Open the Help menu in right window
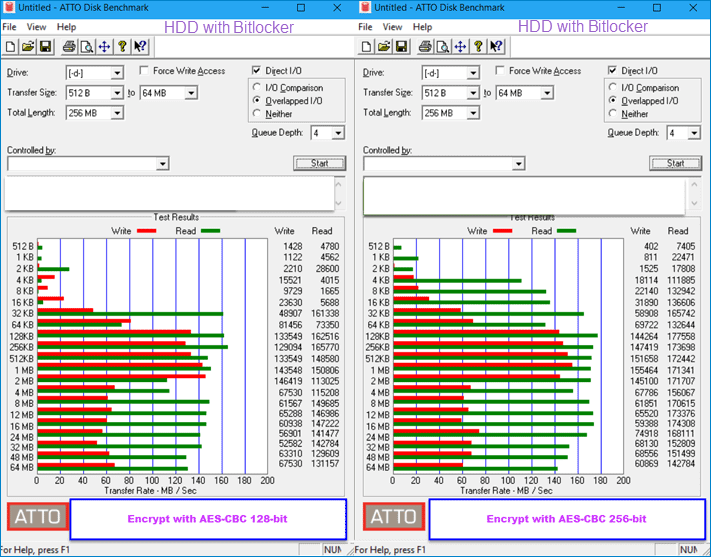The height and width of the screenshot is (557, 711). (x=422, y=27)
